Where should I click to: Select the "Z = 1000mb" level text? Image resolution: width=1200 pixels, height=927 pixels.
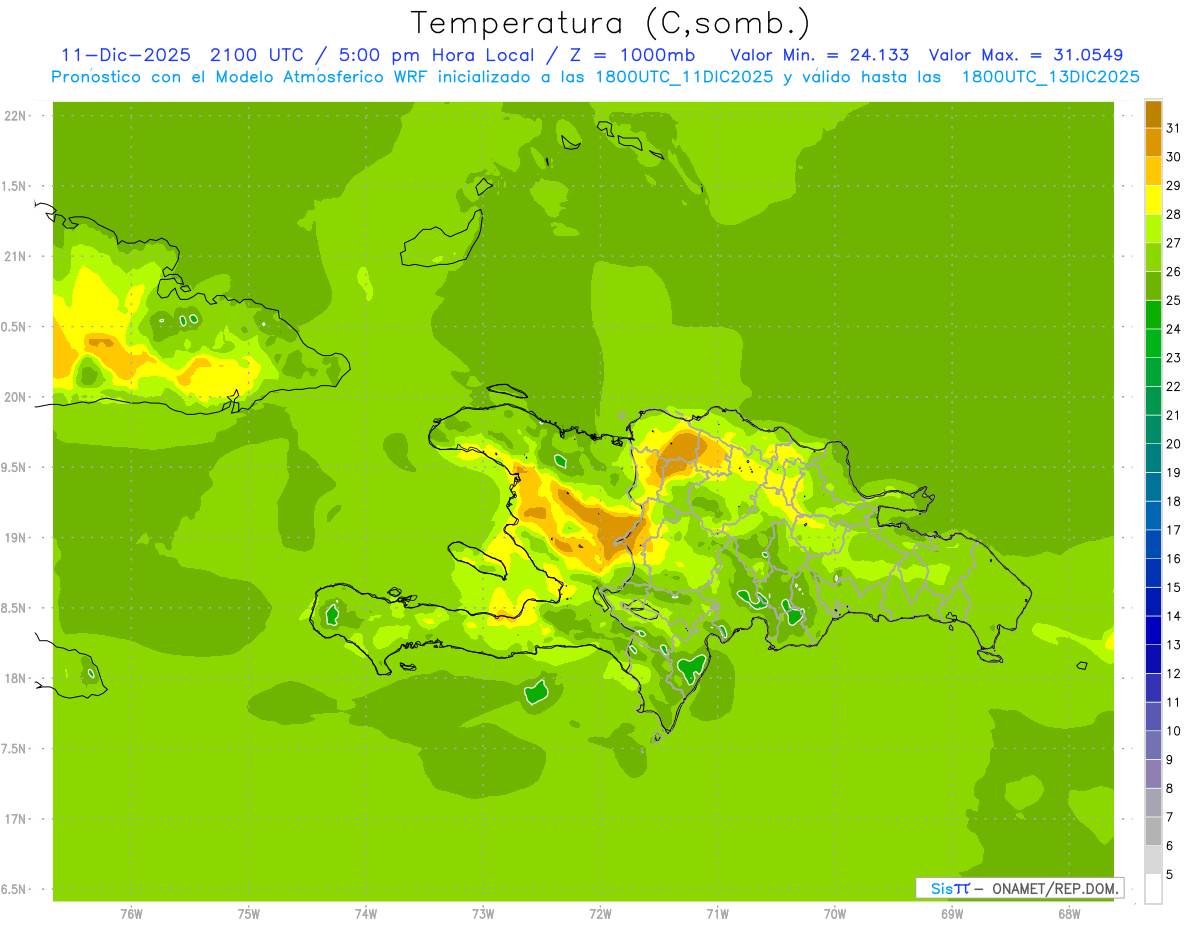631,55
